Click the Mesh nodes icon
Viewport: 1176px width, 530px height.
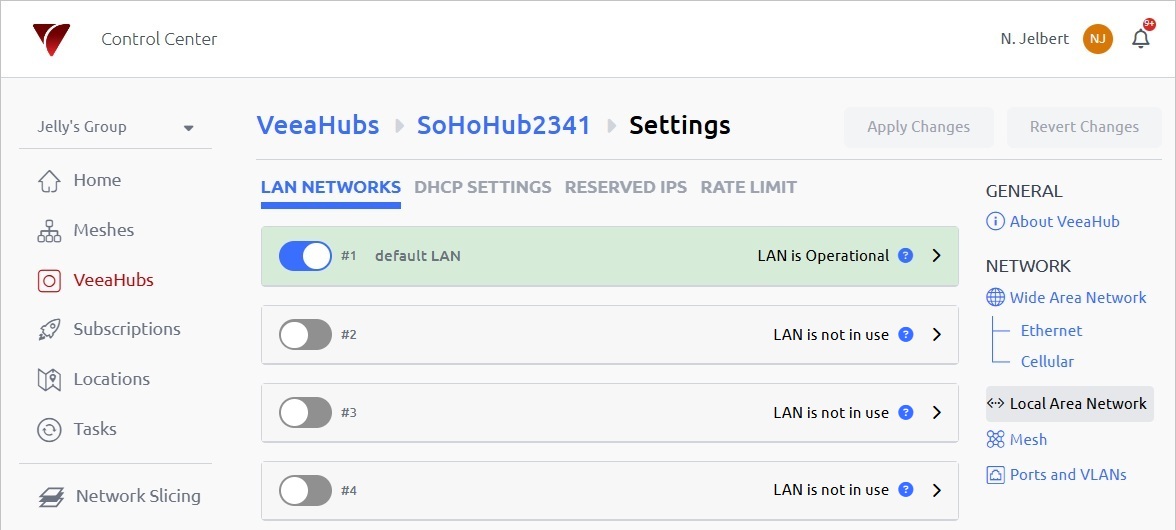coord(995,439)
